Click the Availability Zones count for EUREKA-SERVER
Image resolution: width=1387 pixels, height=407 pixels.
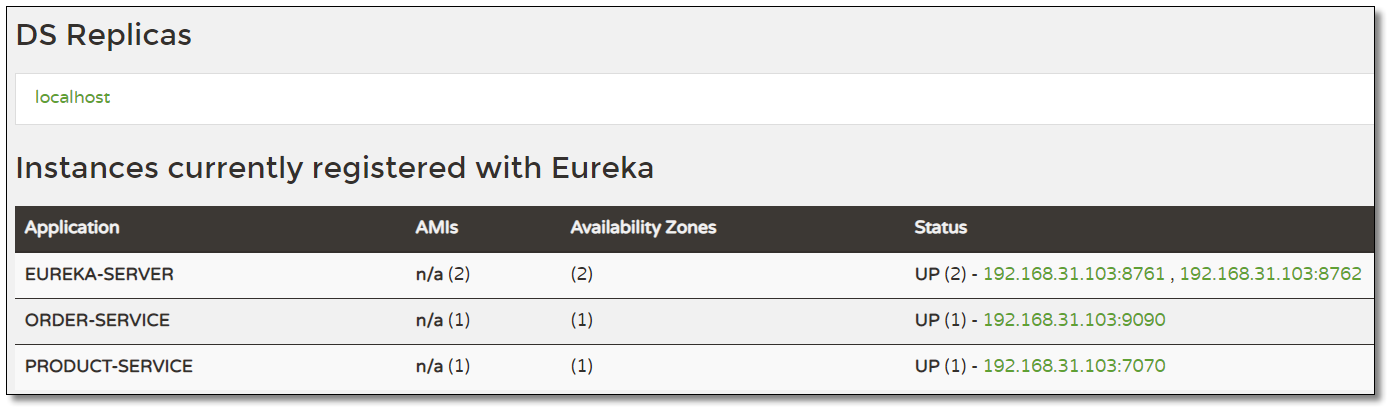click(581, 274)
